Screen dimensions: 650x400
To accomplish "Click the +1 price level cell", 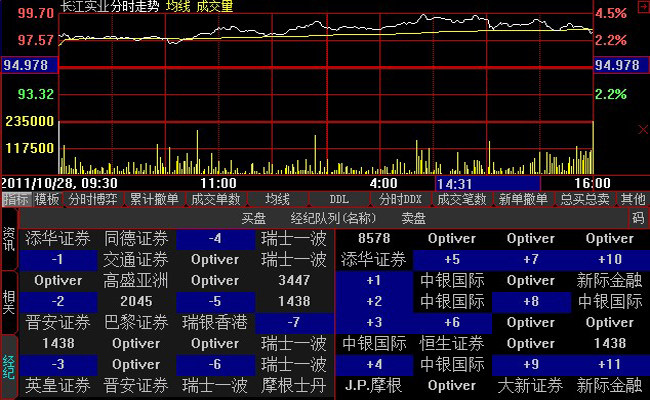I will coord(374,281).
